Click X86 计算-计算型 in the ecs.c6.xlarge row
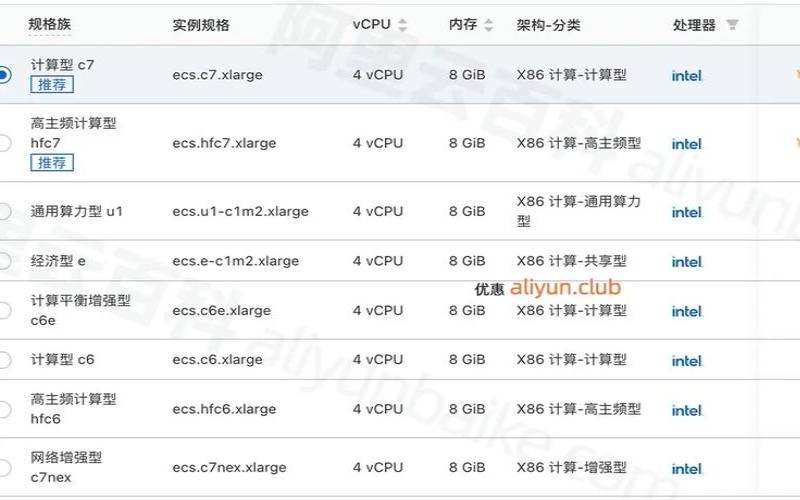The width and height of the screenshot is (800, 500). 571,360
